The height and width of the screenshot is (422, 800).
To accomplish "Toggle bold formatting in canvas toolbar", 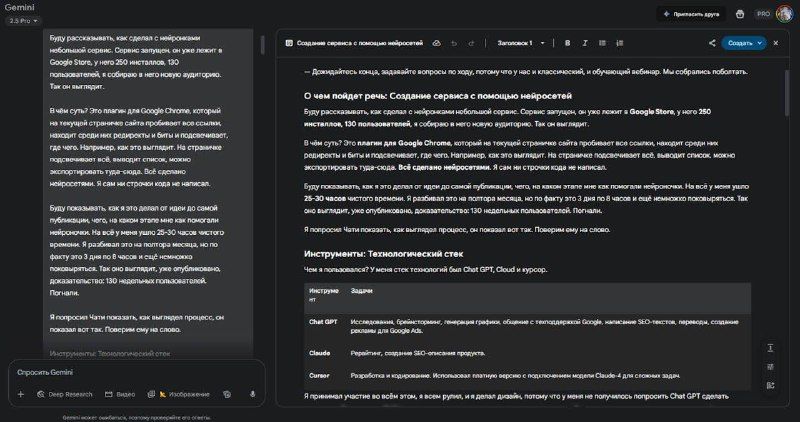I will pos(567,43).
